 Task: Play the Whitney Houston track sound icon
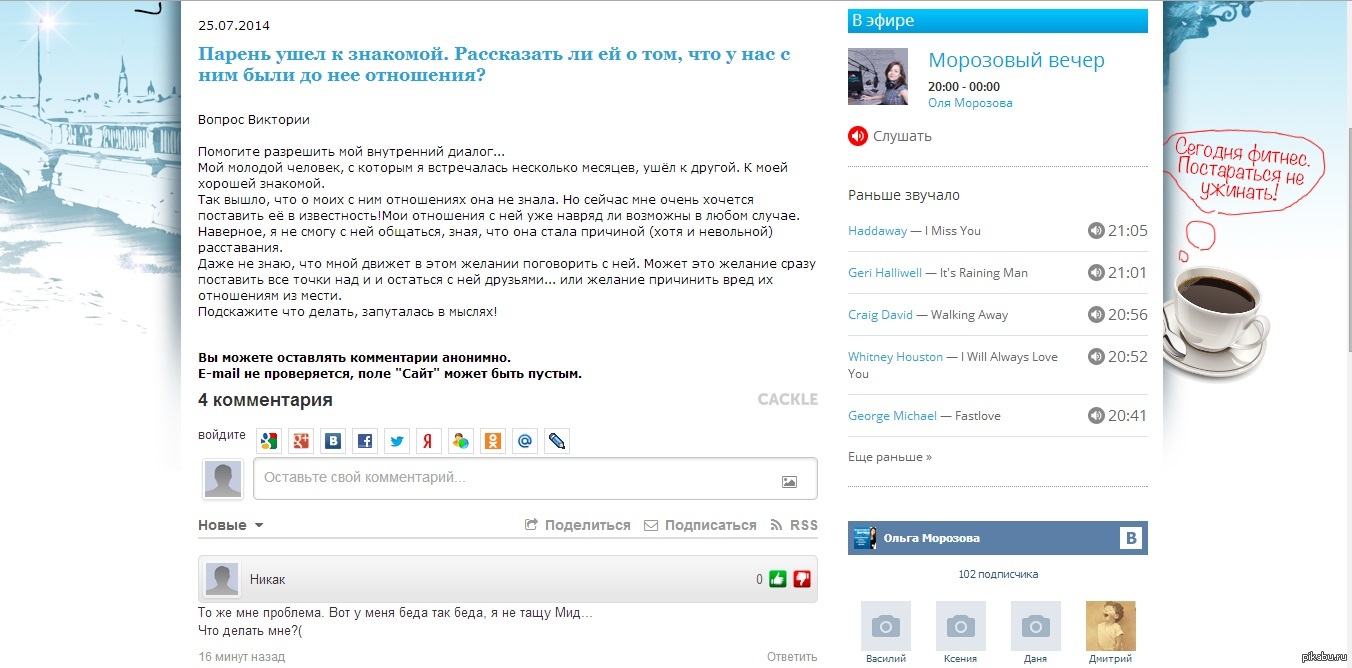tap(1096, 357)
